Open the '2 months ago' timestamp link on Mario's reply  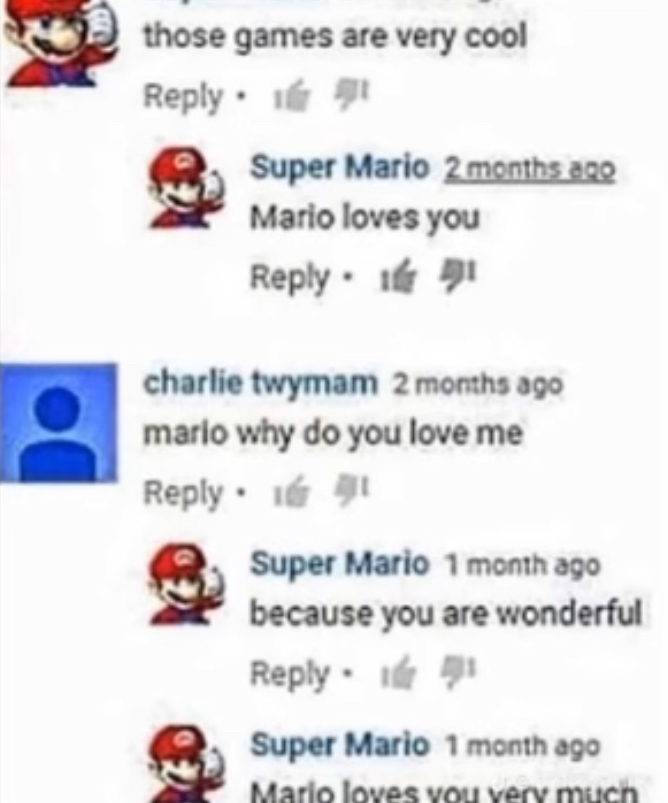529,170
